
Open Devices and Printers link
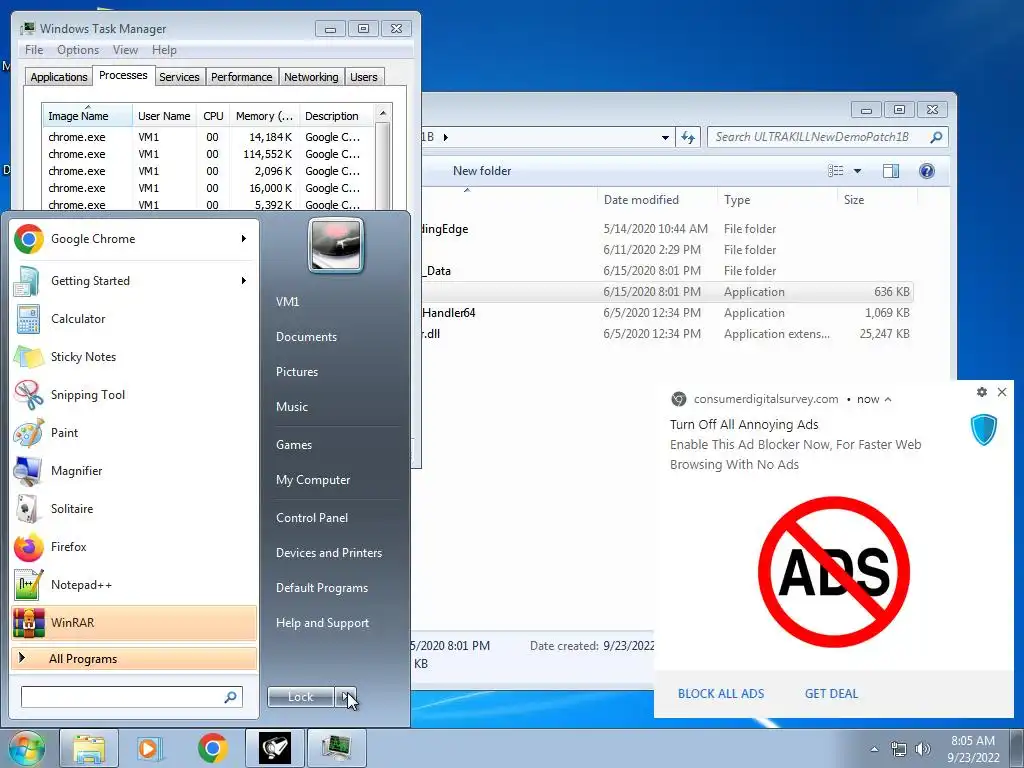click(x=329, y=552)
